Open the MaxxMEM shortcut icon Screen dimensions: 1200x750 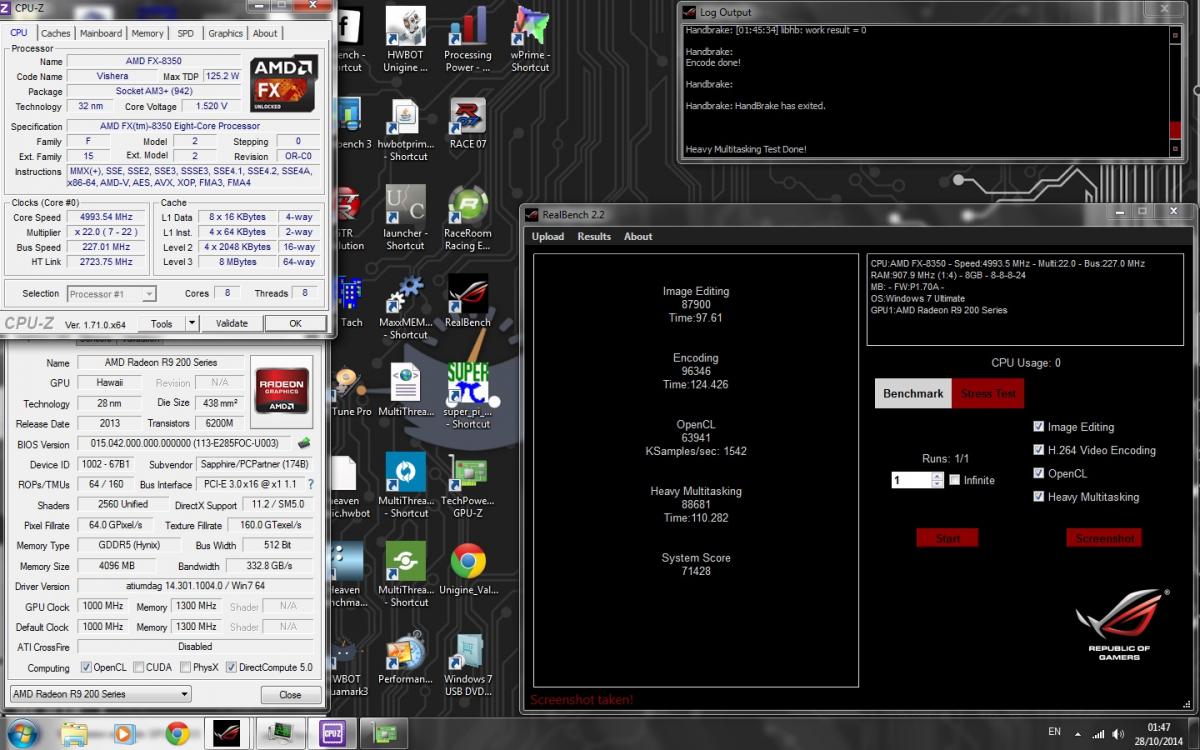coord(405,308)
